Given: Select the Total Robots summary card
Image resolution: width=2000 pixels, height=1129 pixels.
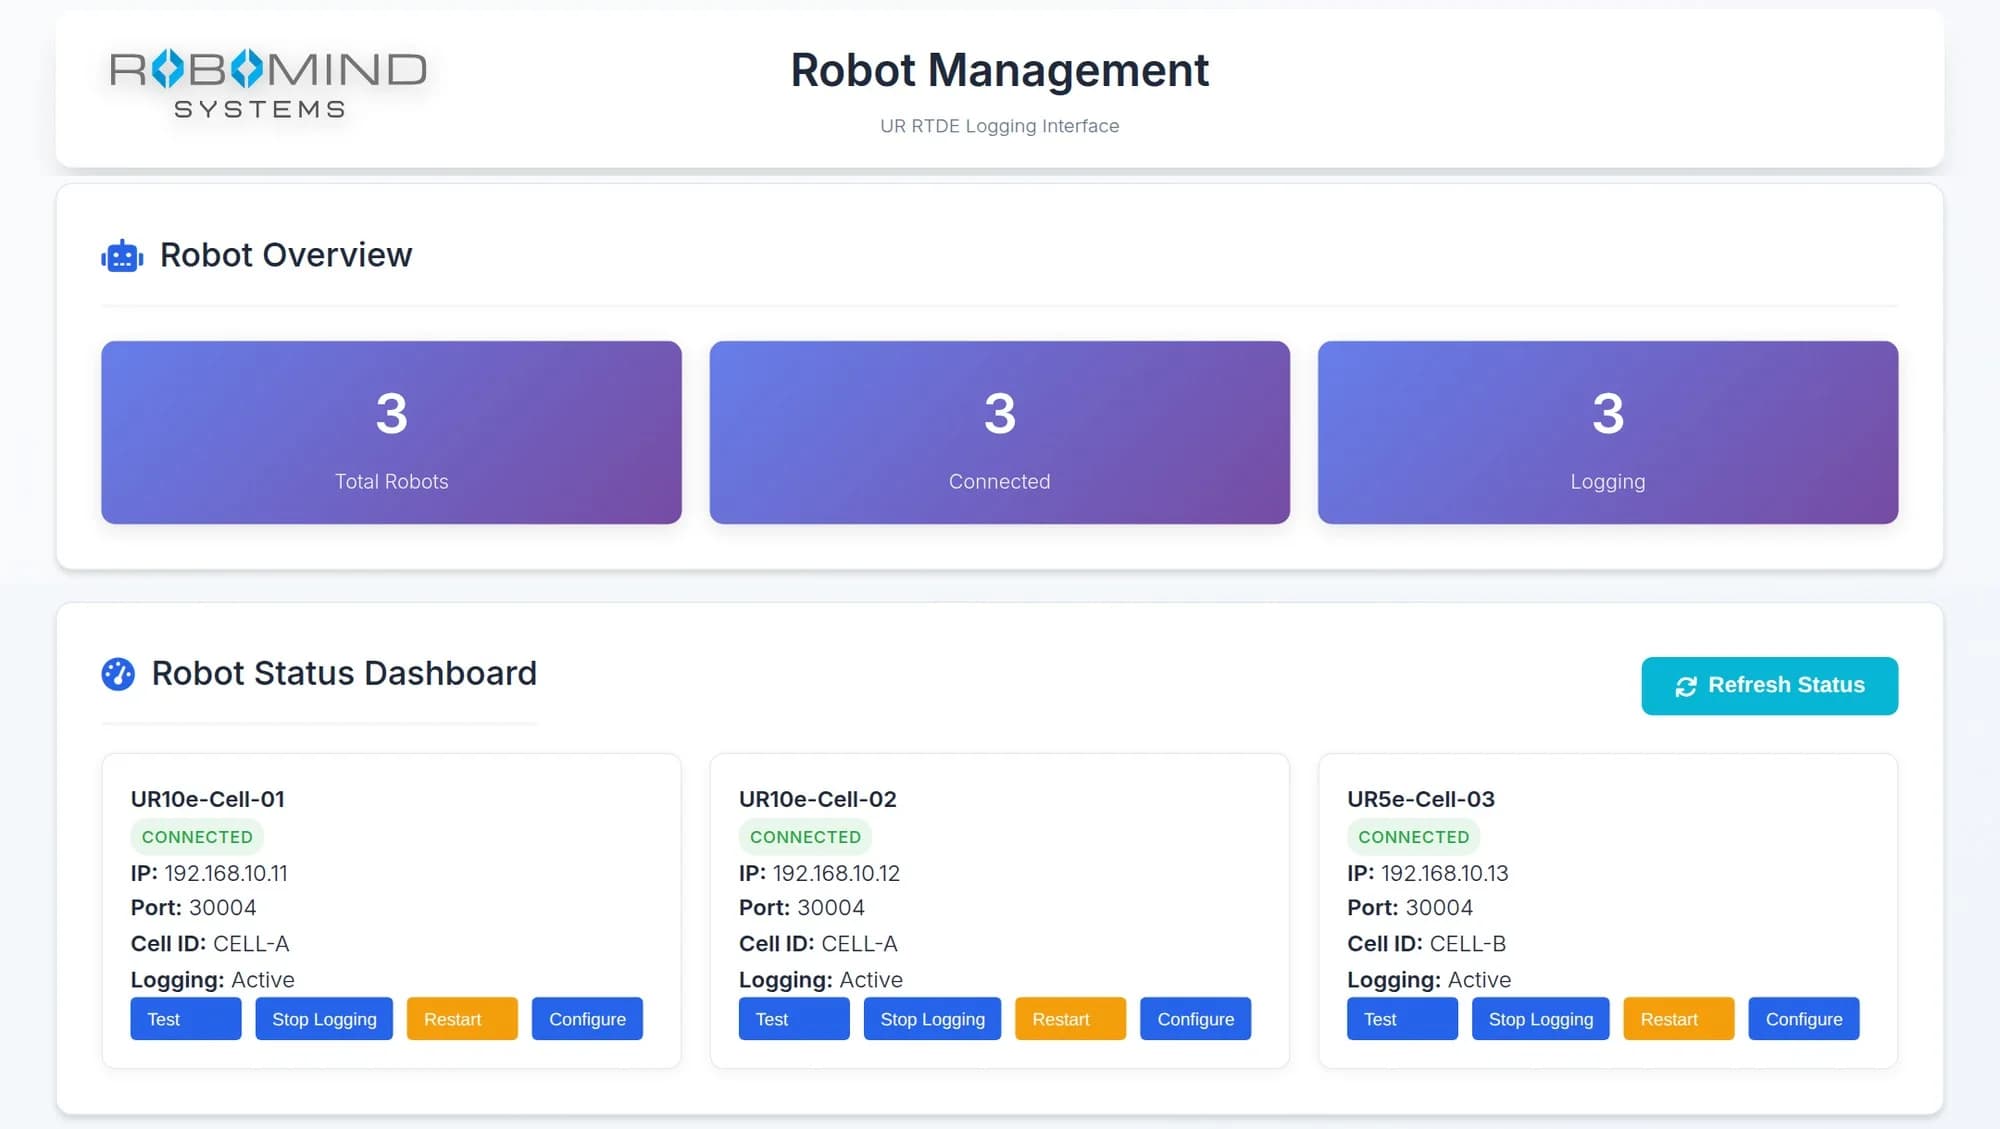Looking at the screenshot, I should [391, 432].
